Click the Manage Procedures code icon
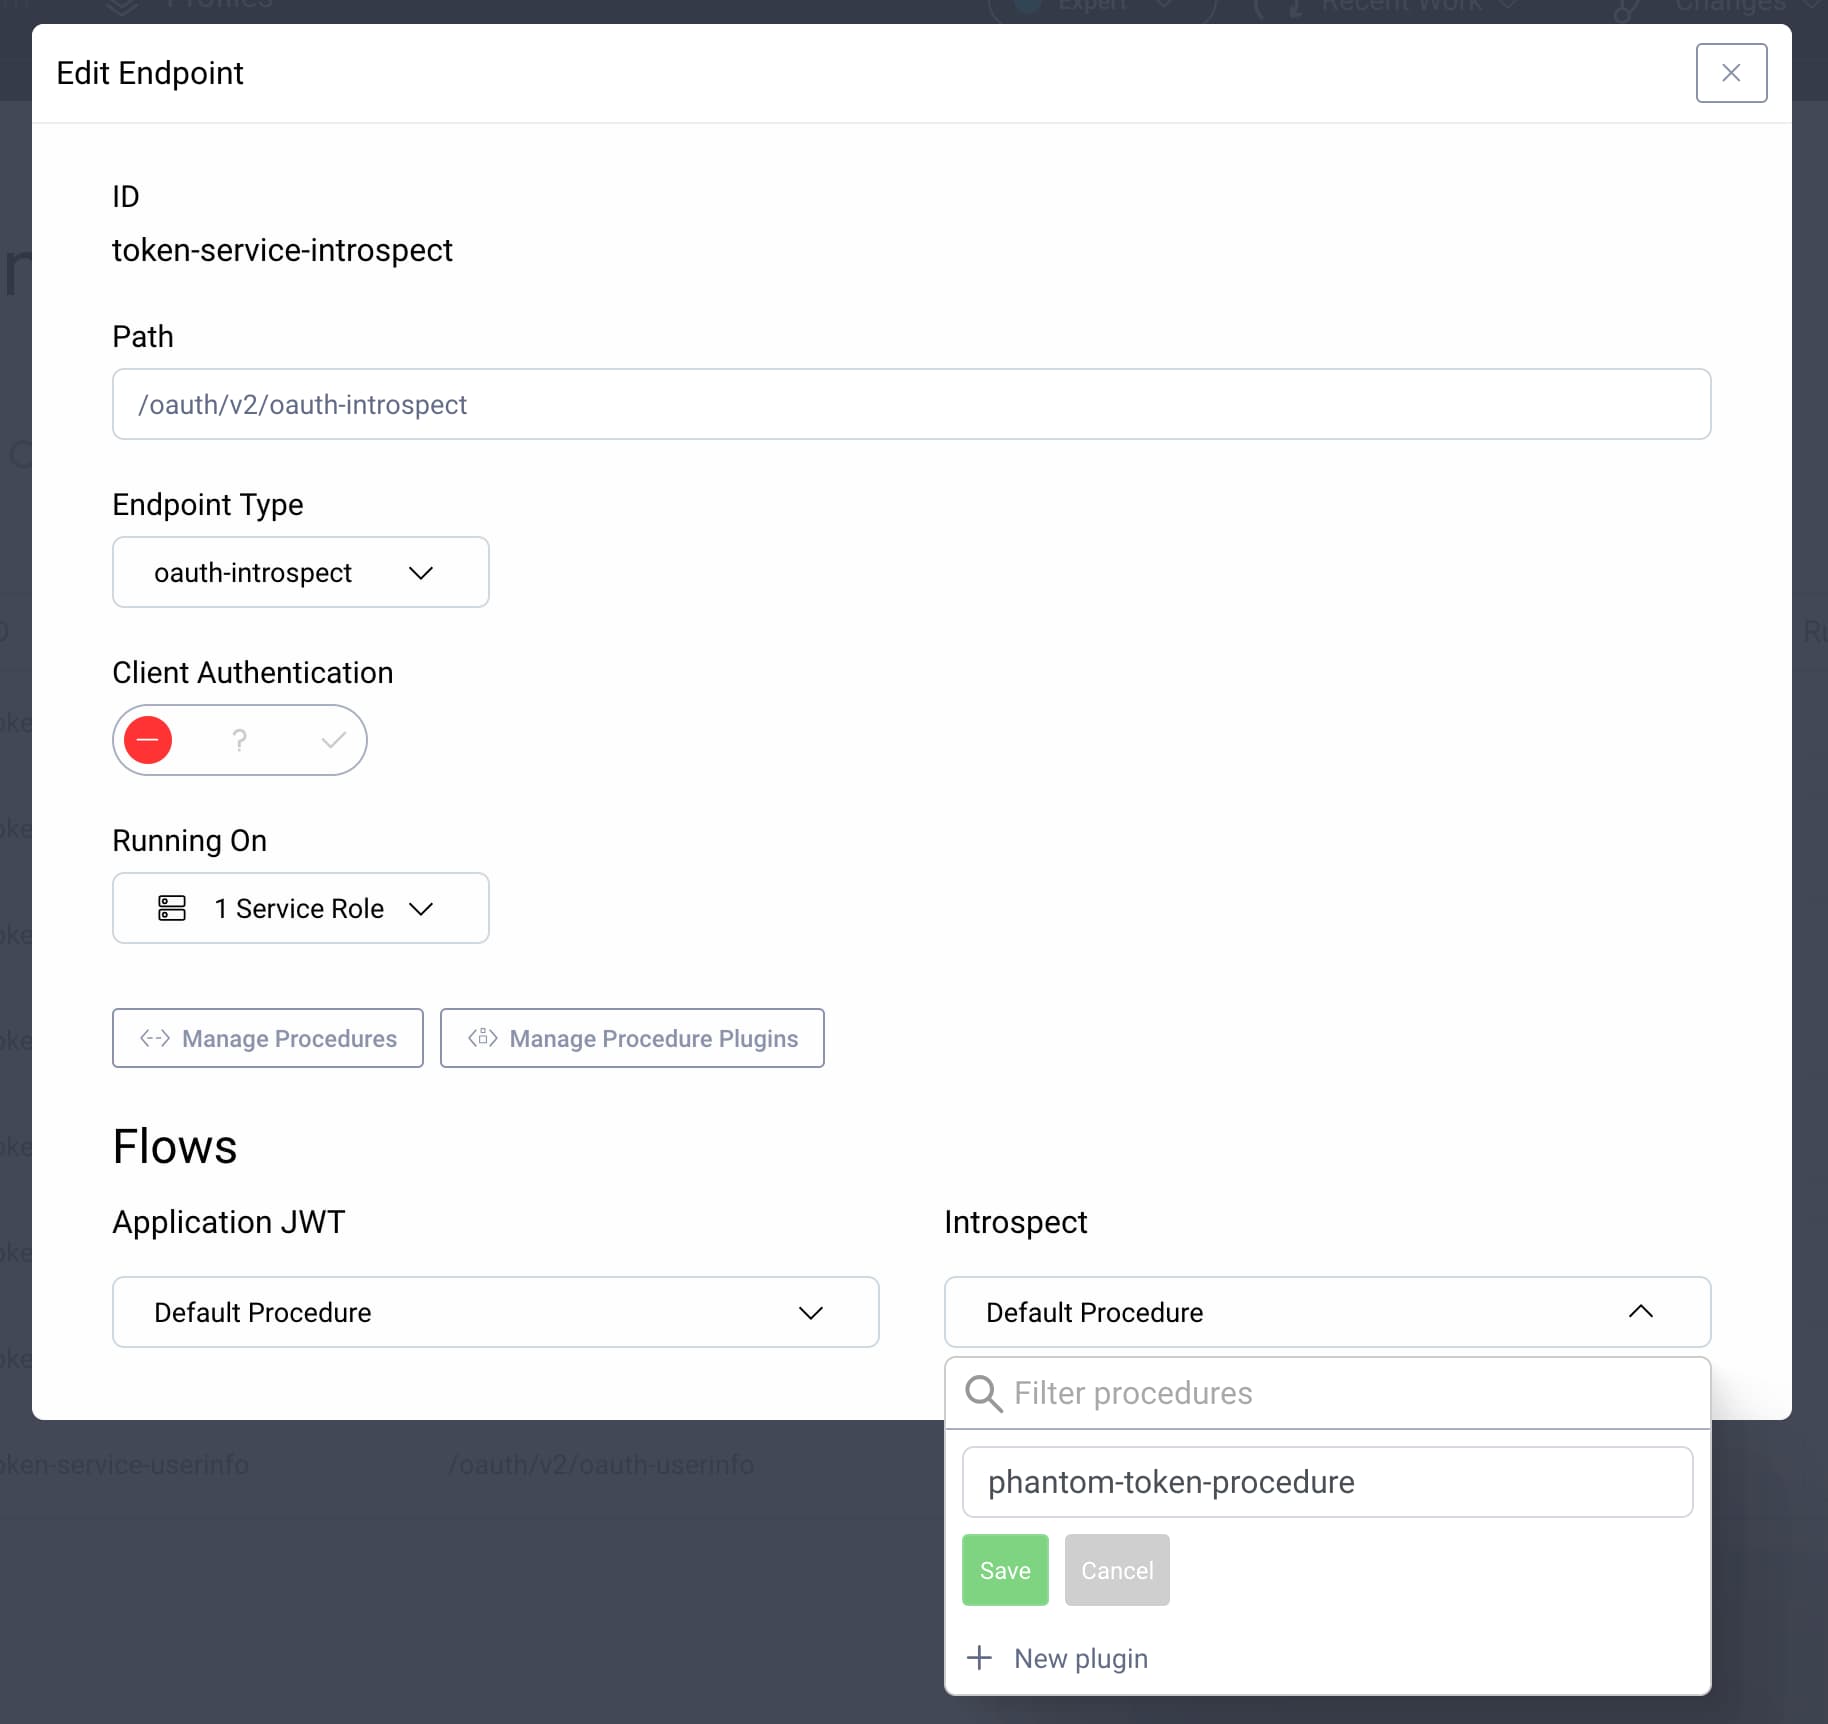The image size is (1828, 1724). click(x=156, y=1038)
